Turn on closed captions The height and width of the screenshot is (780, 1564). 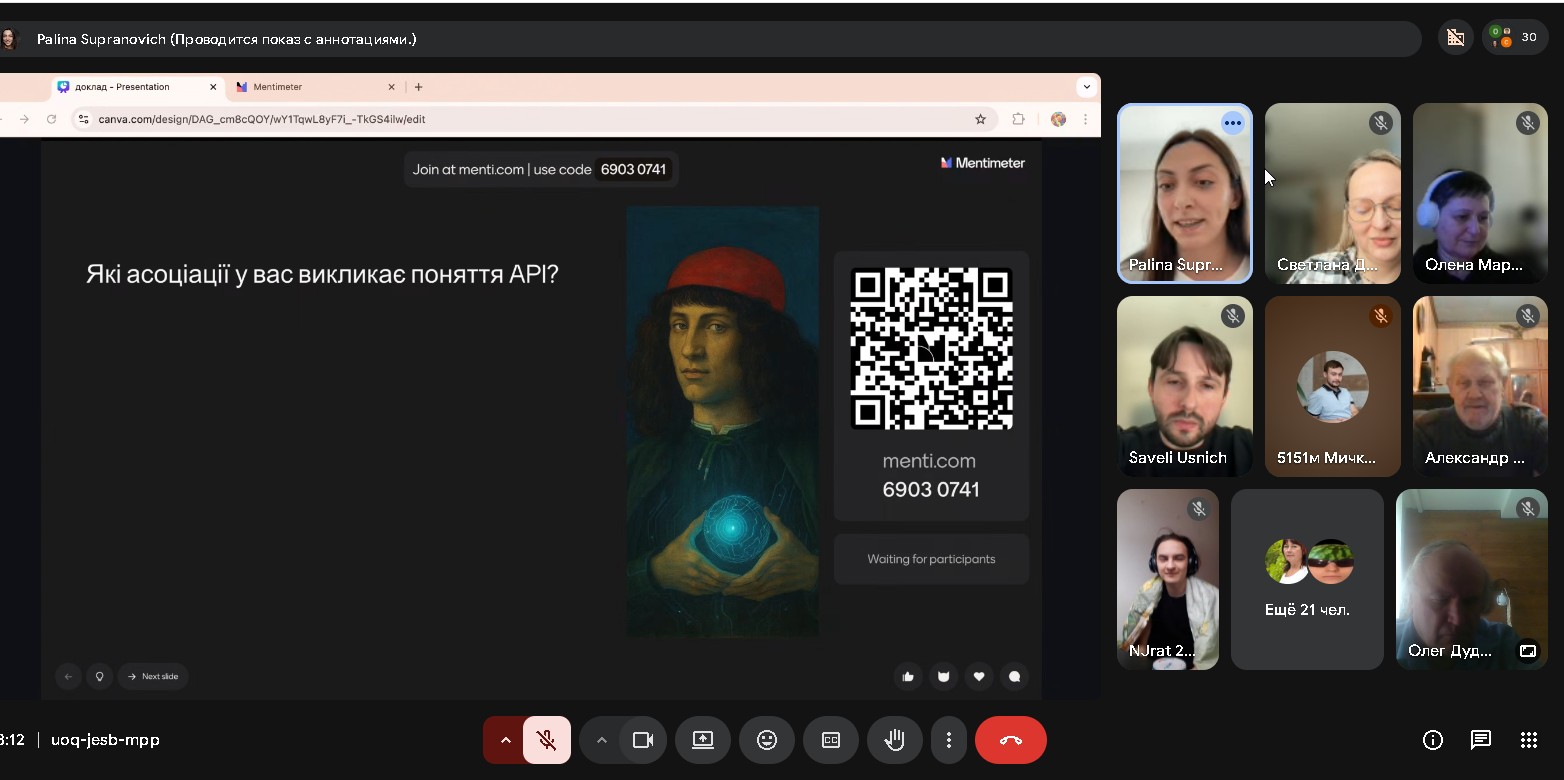pos(830,740)
